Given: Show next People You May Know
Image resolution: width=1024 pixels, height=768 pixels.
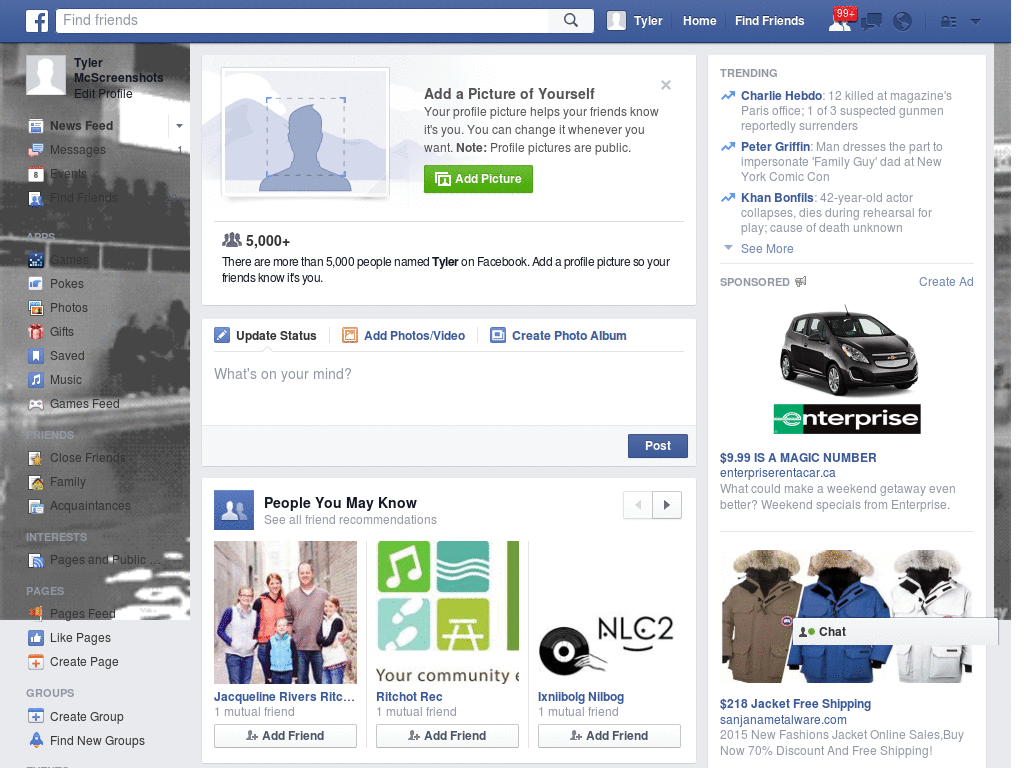Looking at the screenshot, I should pos(667,505).
